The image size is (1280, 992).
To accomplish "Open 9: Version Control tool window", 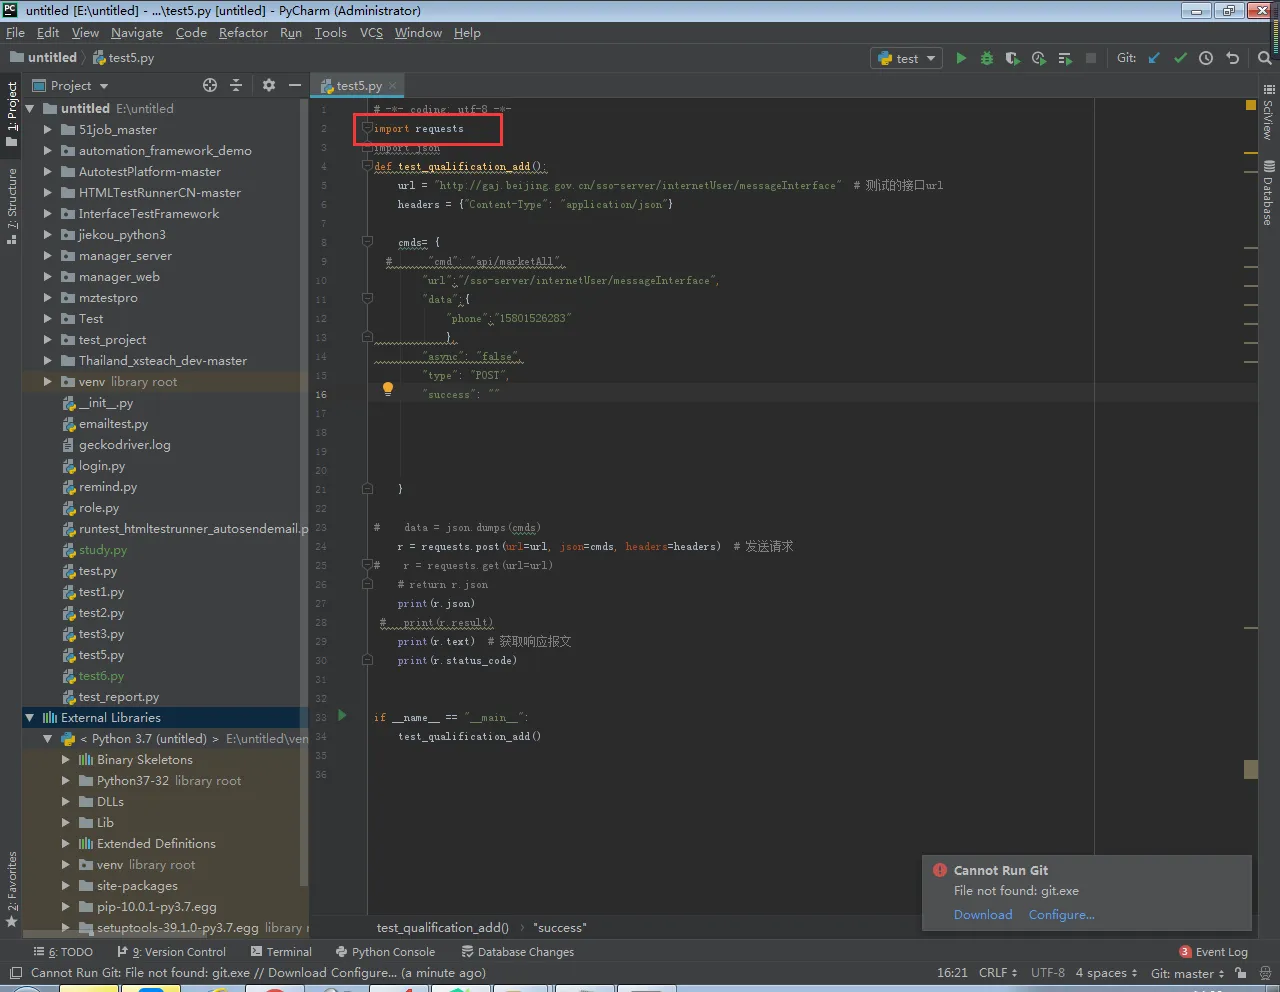I will tap(171, 952).
